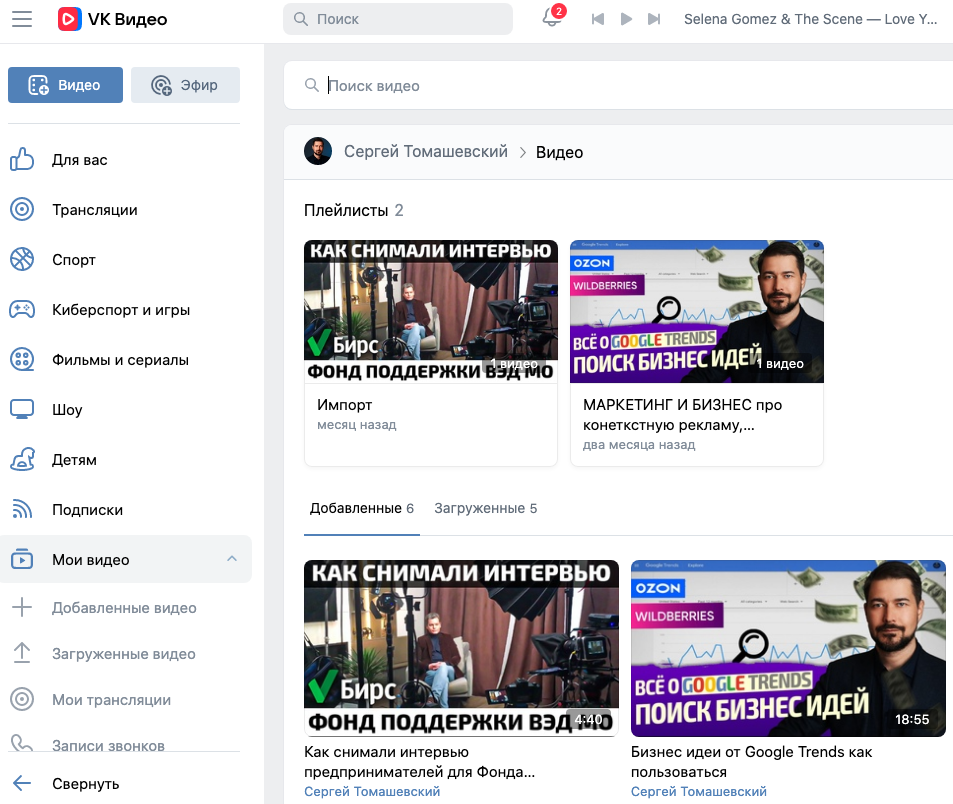The image size is (953, 804).
Task: Play Google Trends video thumbnail 18:55
Action: click(x=788, y=648)
